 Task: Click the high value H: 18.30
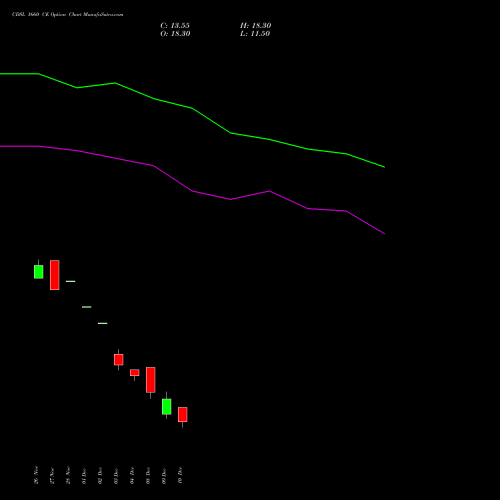pos(256,26)
